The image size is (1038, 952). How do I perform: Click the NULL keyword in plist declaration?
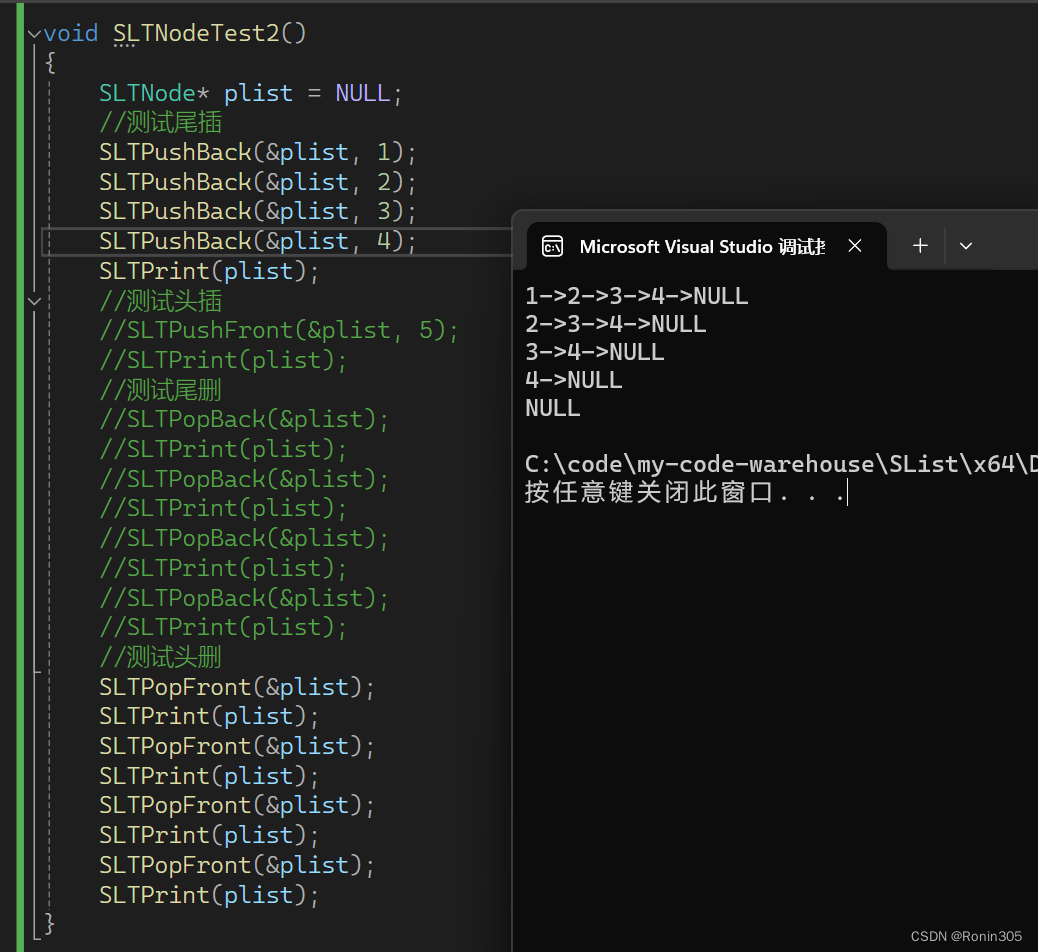coord(362,94)
